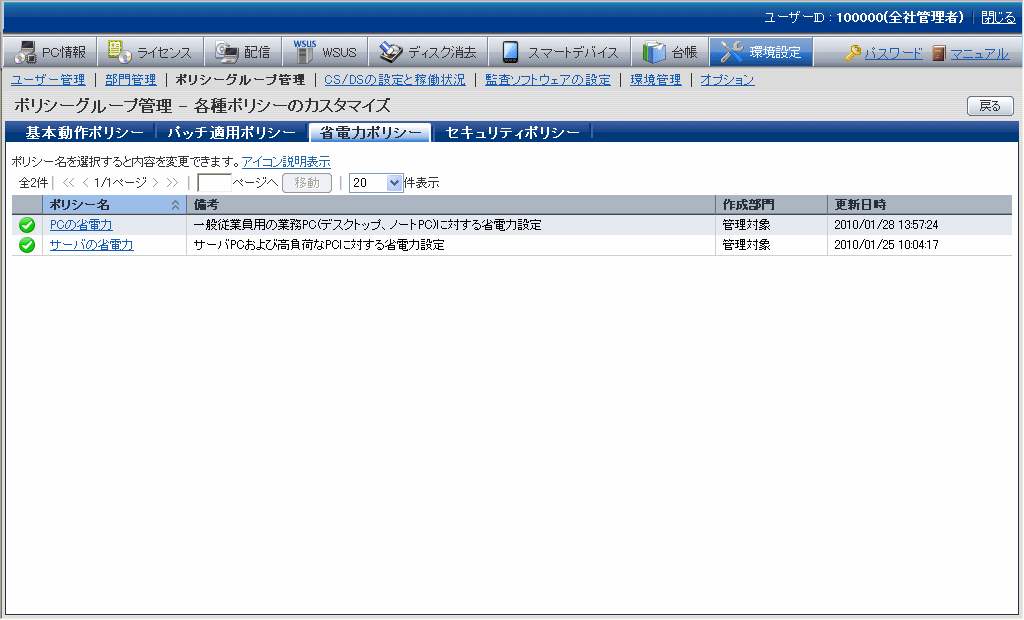The width and height of the screenshot is (1024, 620).
Task: Click date cell 2010/01/25 10:04:17
Action: click(886, 245)
